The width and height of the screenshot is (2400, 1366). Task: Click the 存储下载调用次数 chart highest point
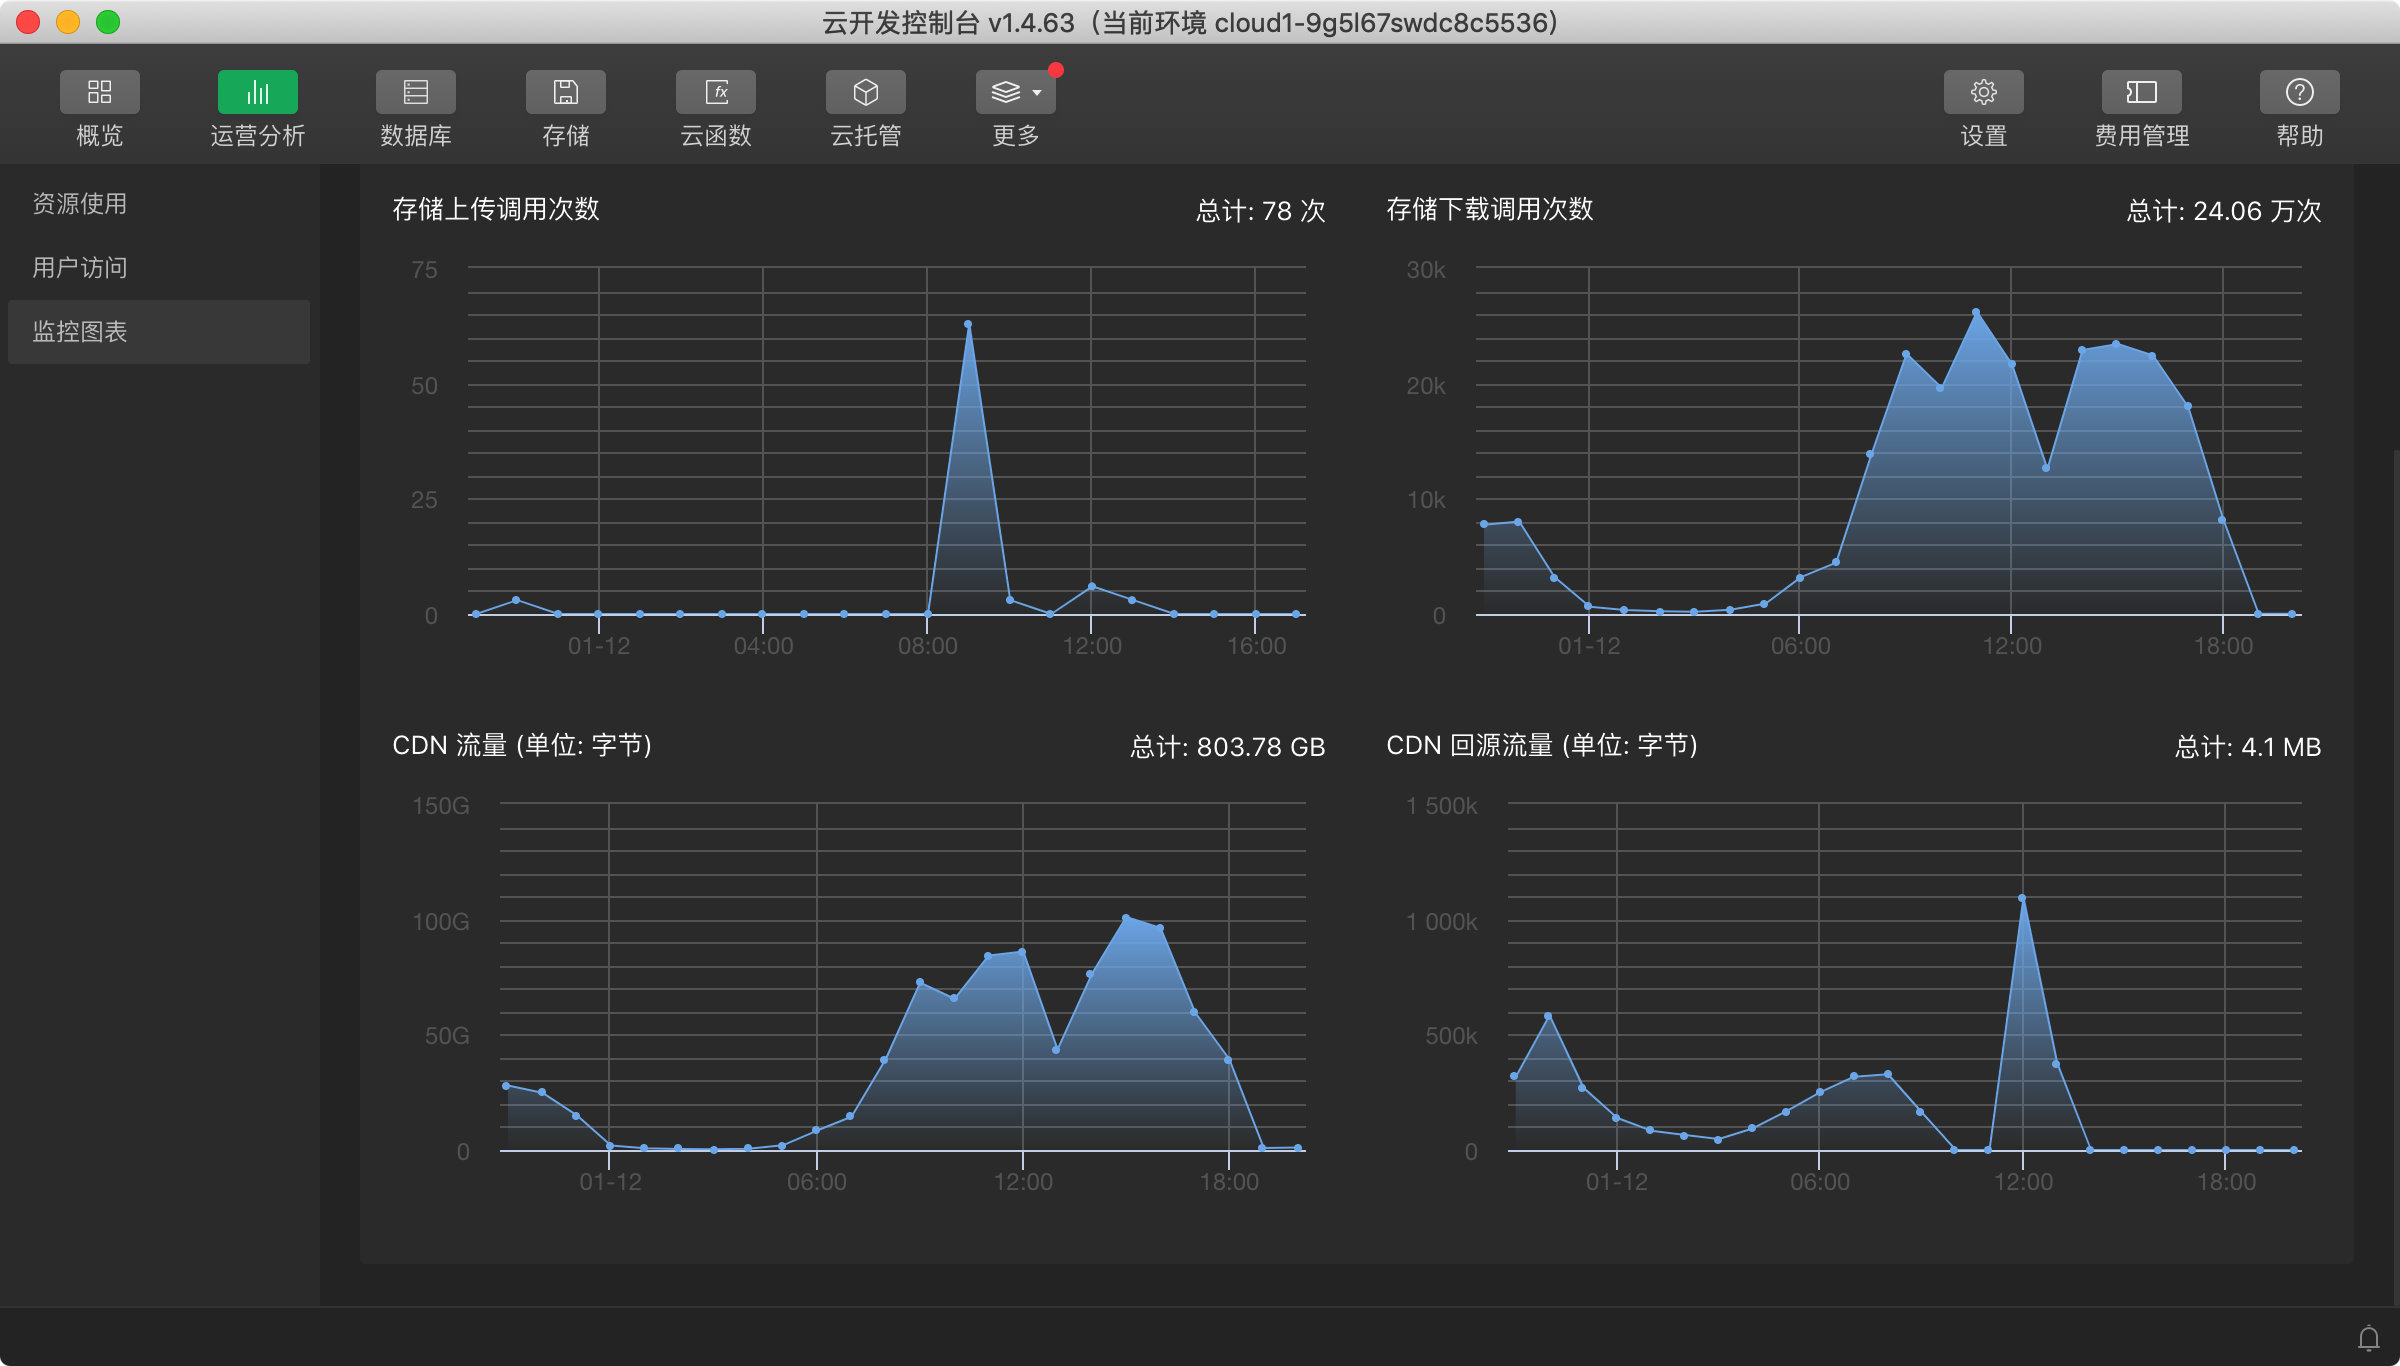click(1976, 312)
